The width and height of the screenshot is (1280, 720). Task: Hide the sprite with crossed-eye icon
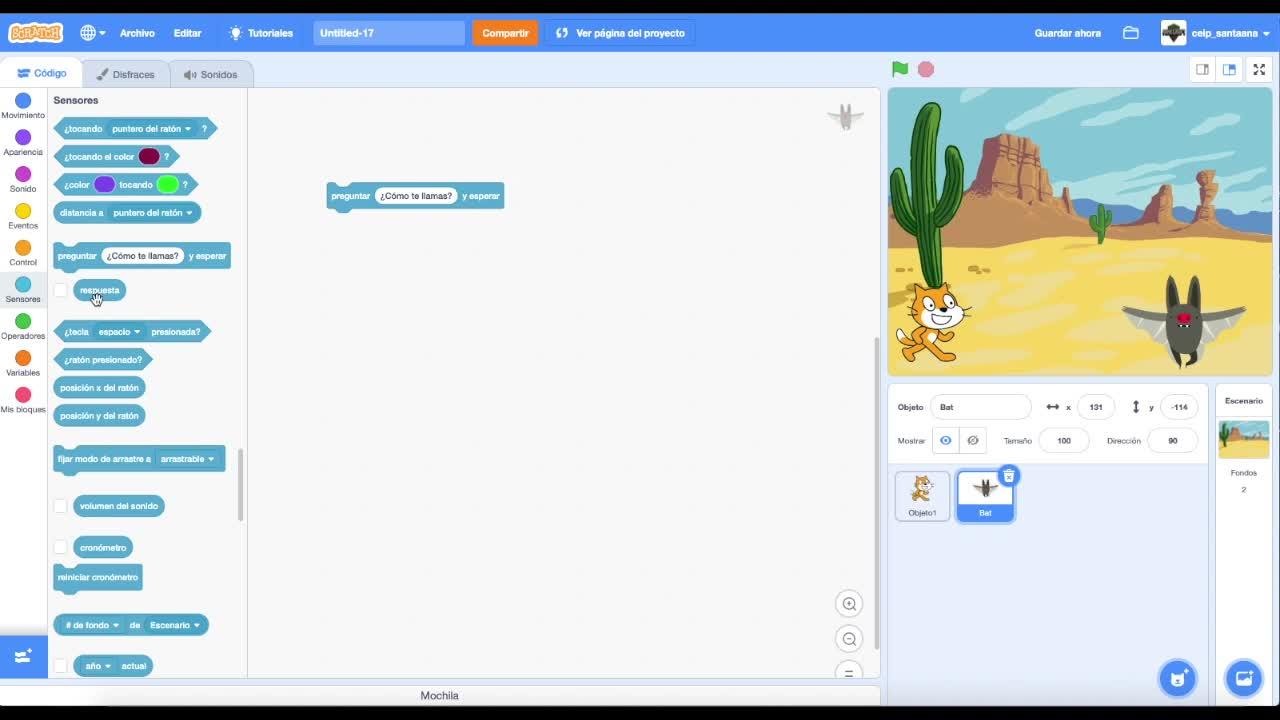[x=972, y=441]
